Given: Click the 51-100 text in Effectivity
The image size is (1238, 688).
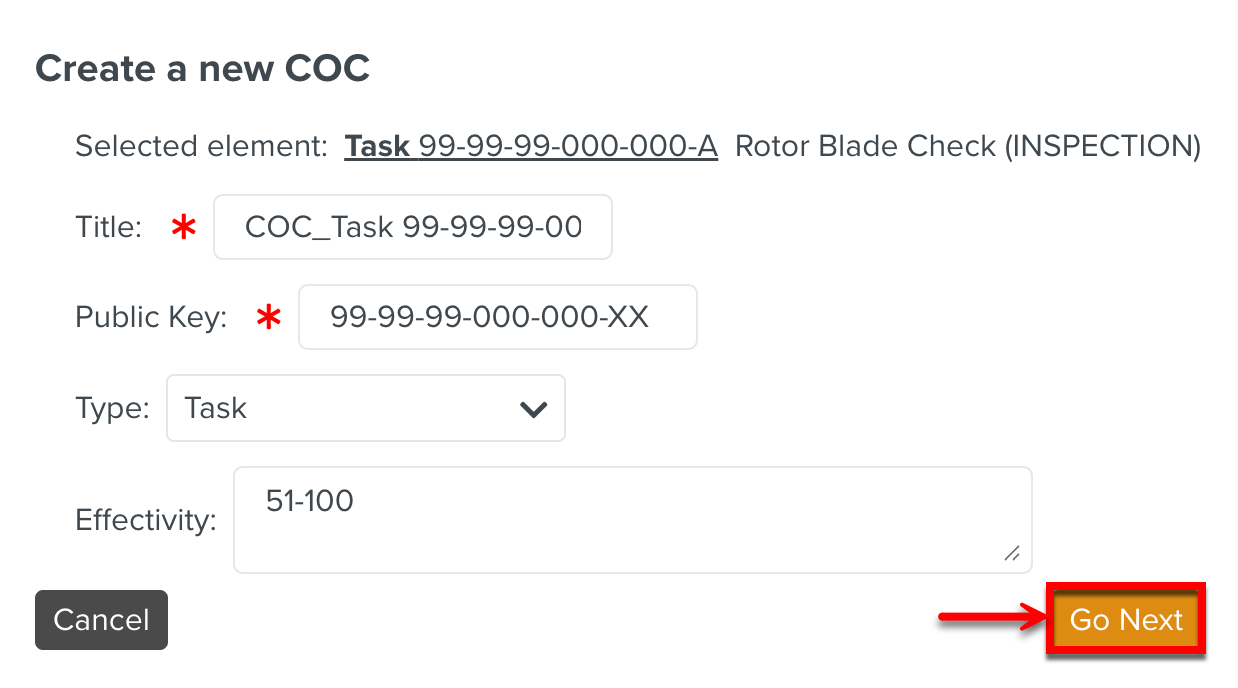Looking at the screenshot, I should click(310, 500).
